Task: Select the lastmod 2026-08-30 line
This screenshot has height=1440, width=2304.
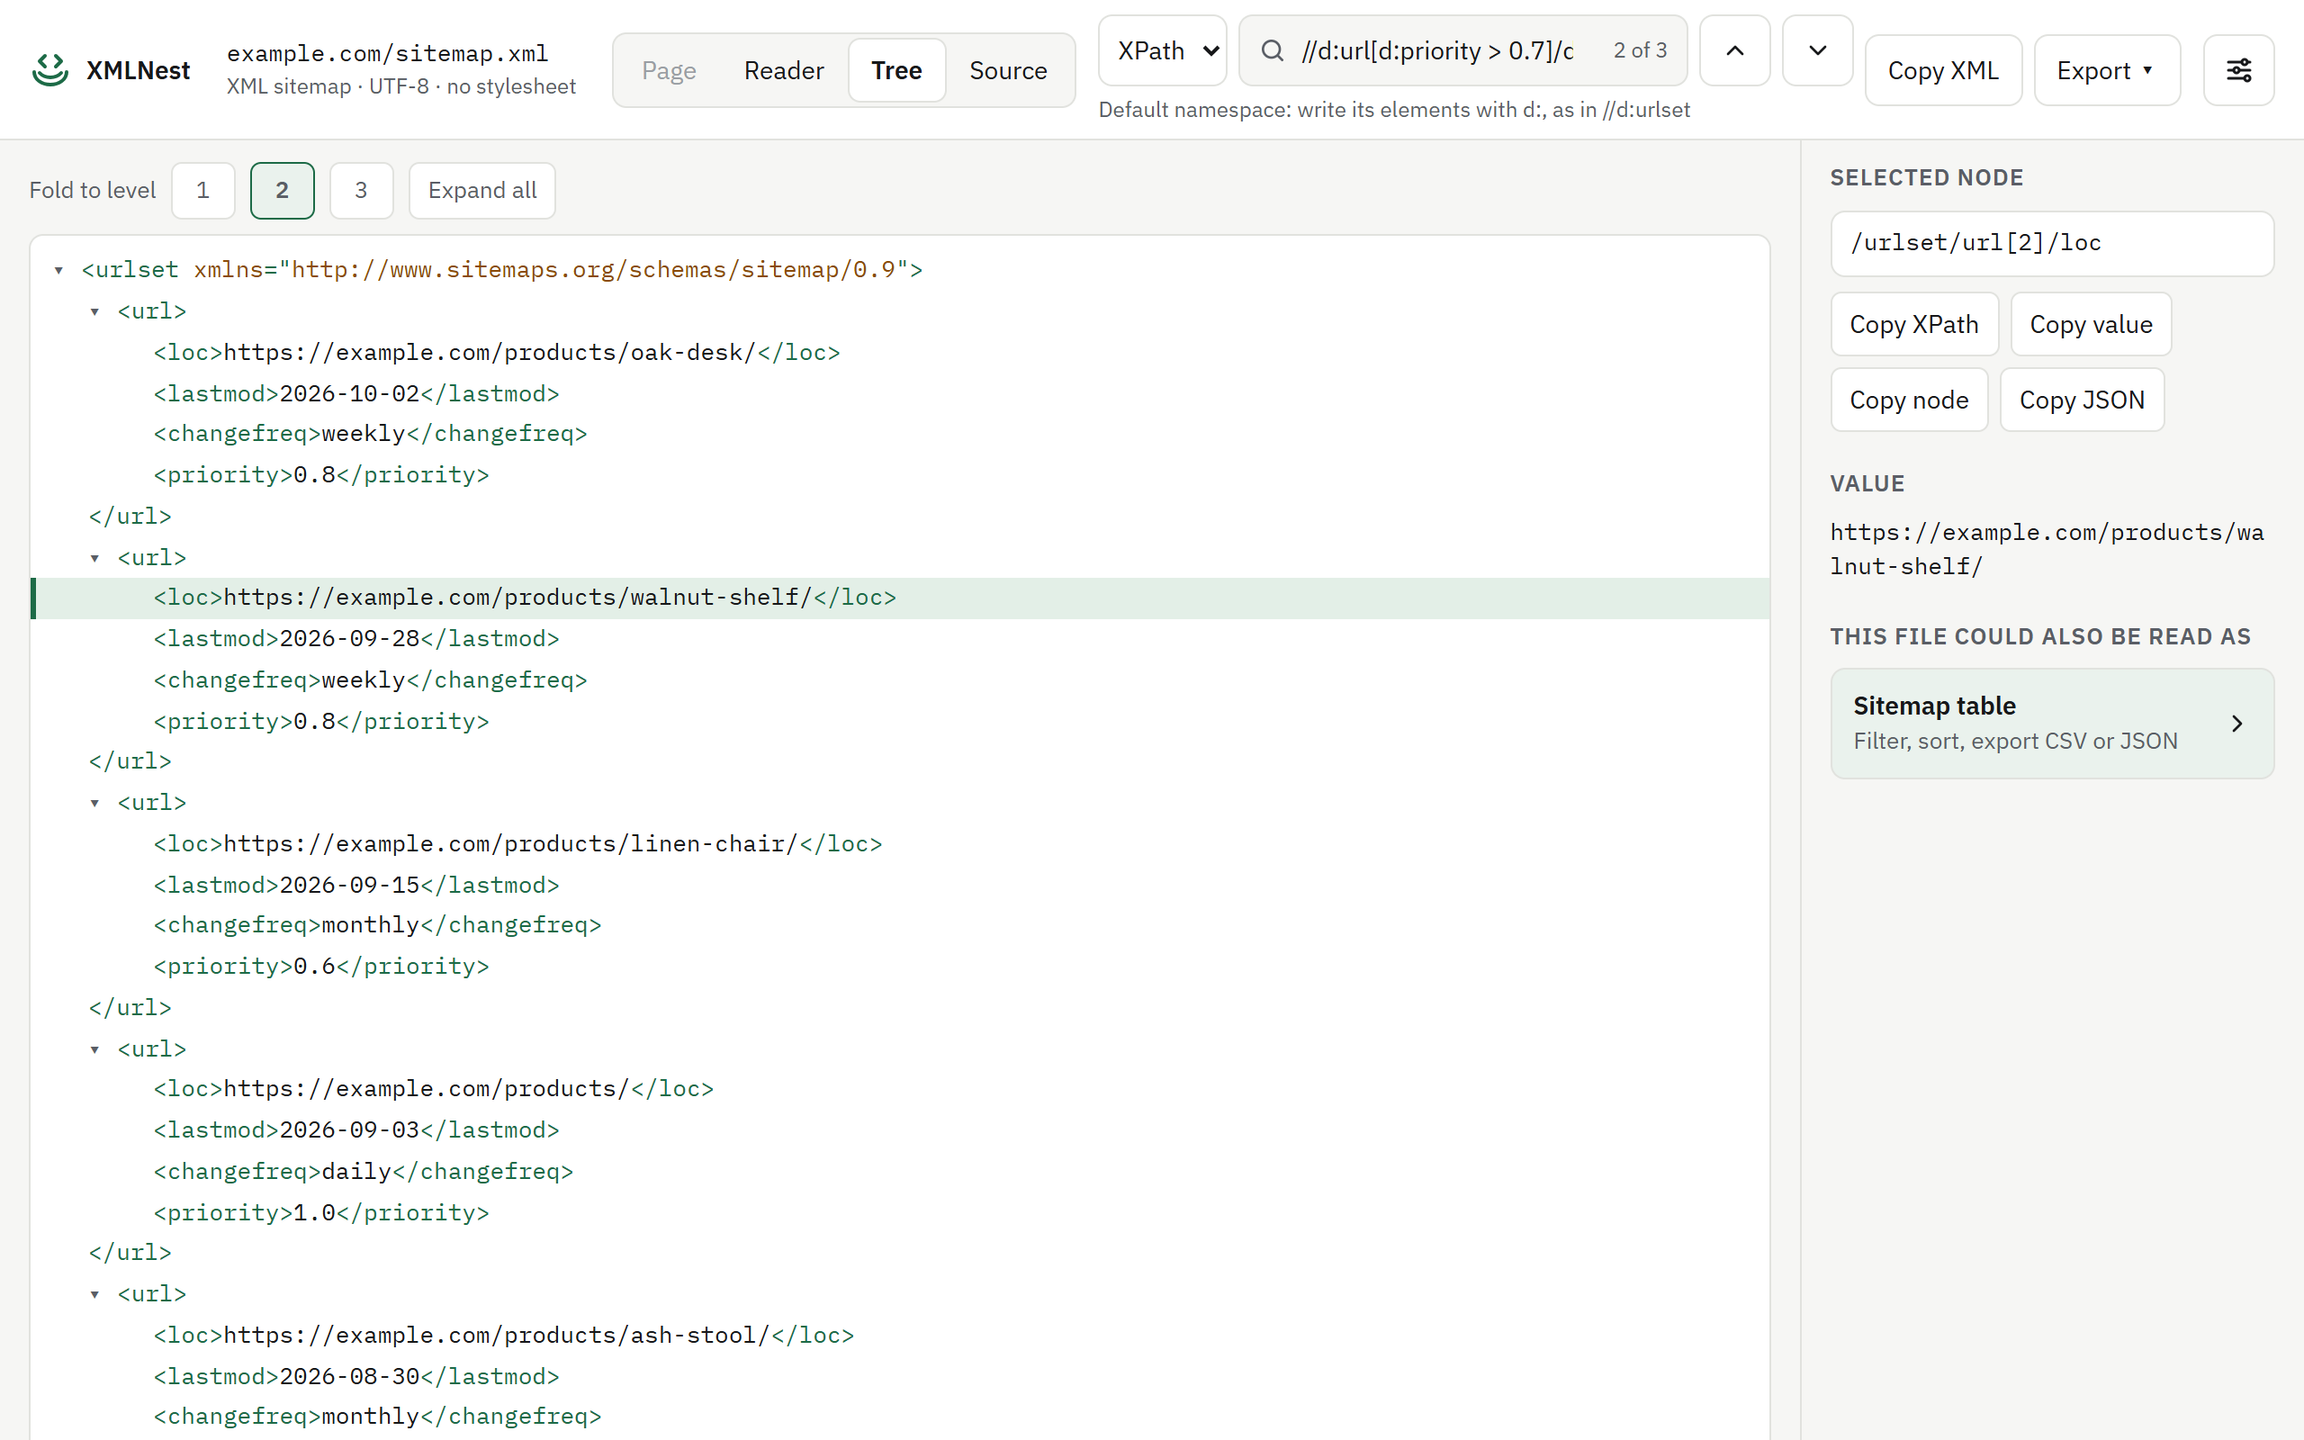Action: 900,1377
